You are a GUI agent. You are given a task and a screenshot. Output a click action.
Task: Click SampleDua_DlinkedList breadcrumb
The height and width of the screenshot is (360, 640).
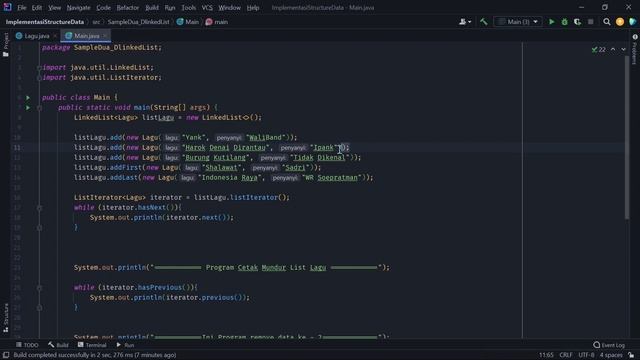138,22
